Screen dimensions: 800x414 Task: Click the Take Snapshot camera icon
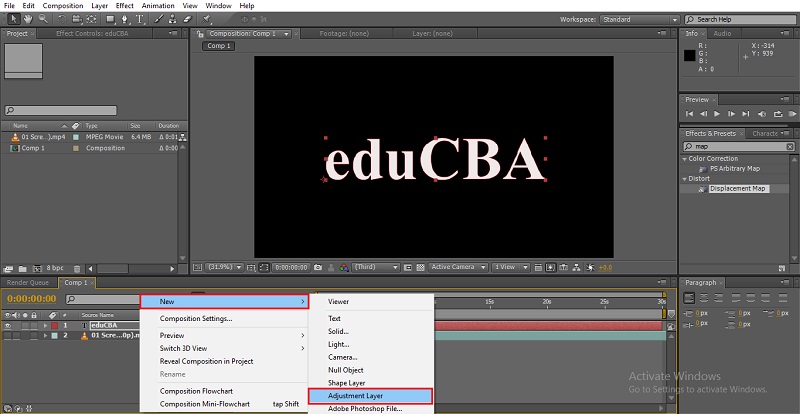(318, 267)
